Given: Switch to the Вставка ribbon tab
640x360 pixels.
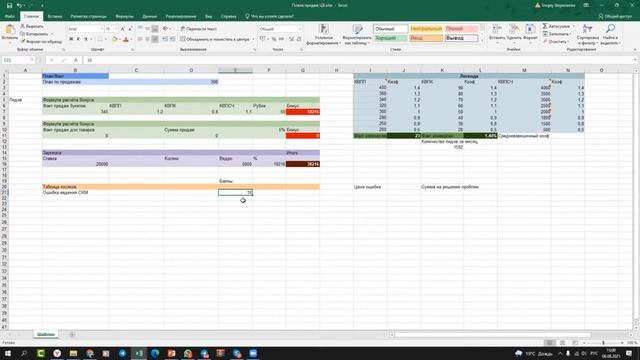Looking at the screenshot, I should pos(55,16).
